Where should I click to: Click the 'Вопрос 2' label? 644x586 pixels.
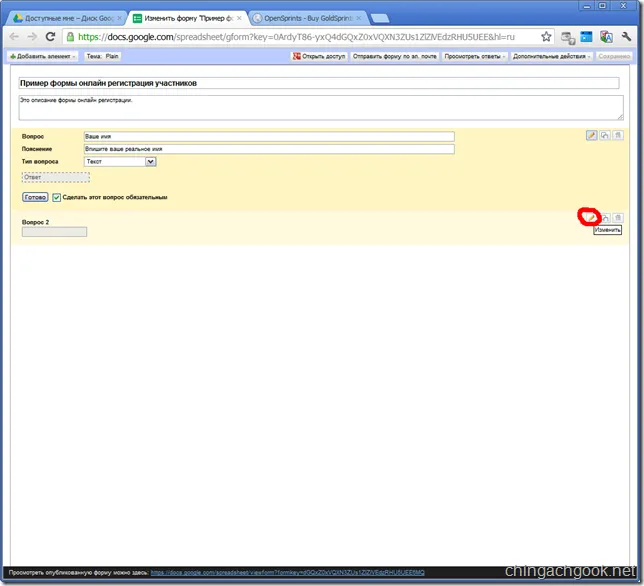pos(35,222)
